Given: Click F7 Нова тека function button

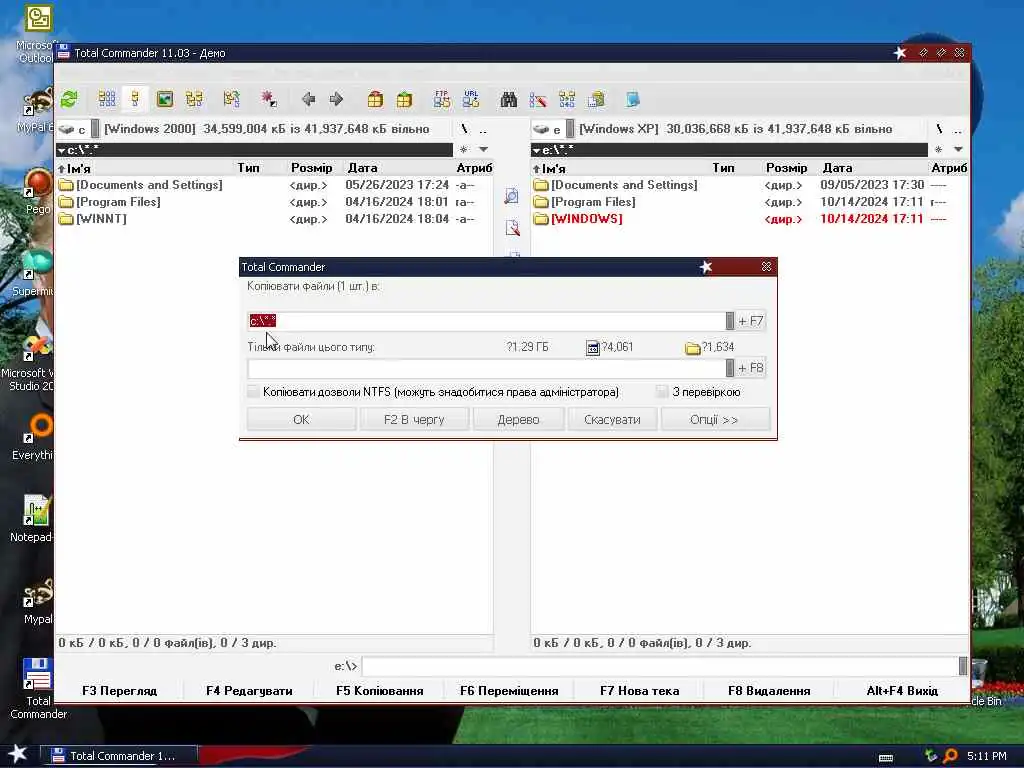Looking at the screenshot, I should pos(639,691).
